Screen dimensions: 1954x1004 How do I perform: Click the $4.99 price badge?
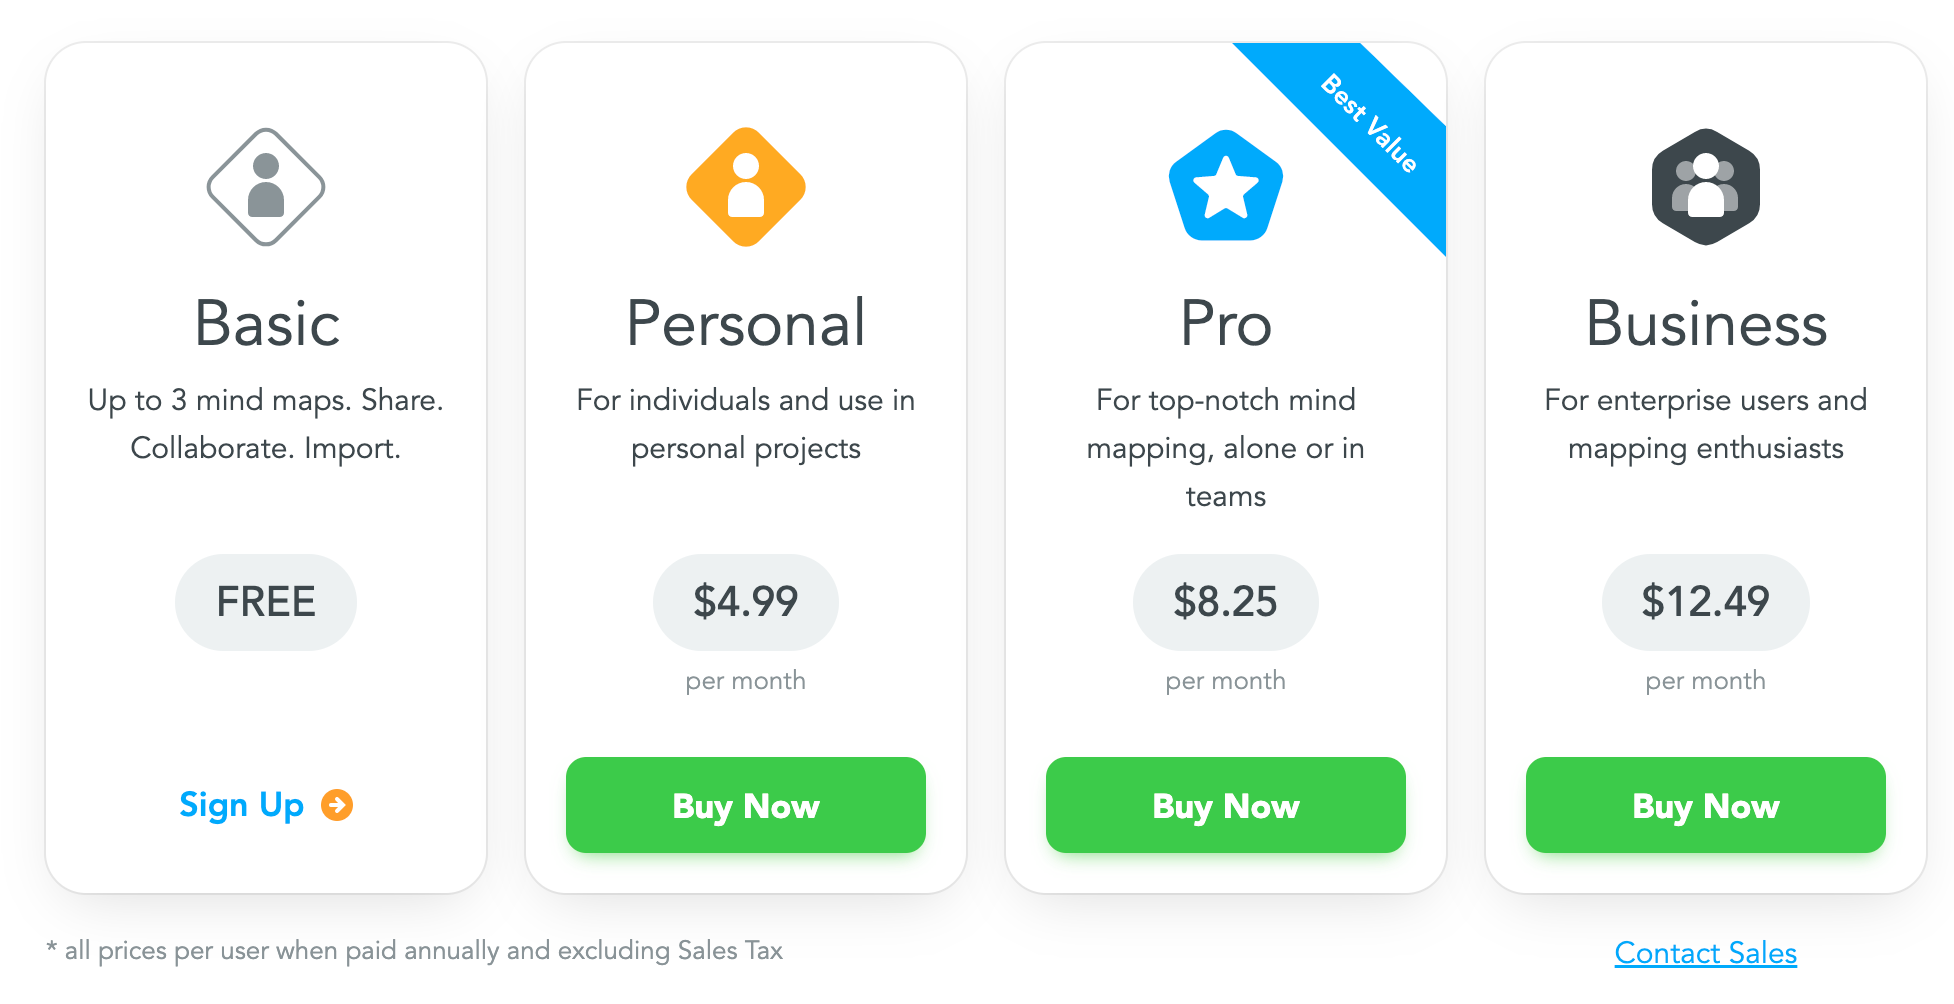coord(746,602)
